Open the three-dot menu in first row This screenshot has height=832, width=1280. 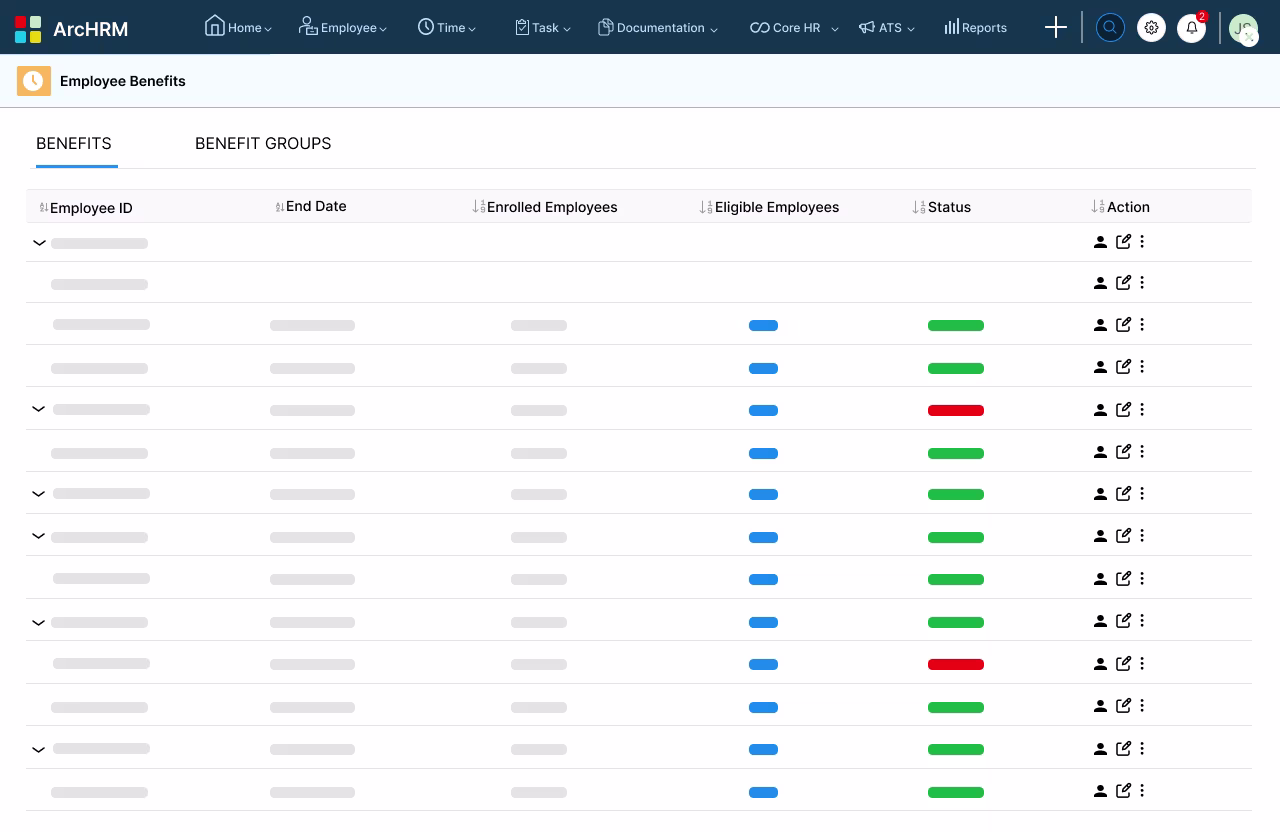coord(1142,241)
